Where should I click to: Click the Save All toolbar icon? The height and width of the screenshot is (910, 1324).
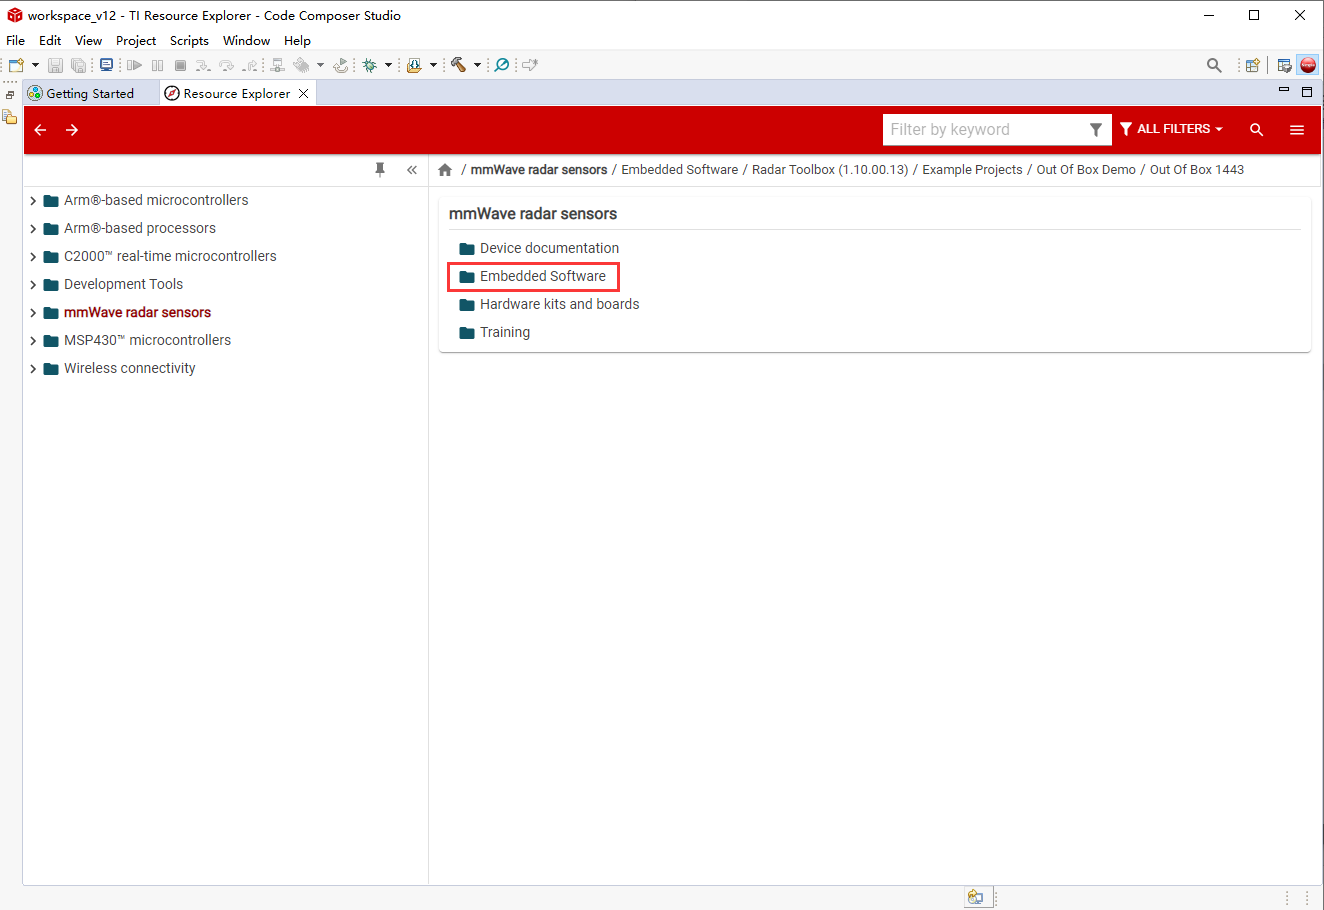coord(78,65)
